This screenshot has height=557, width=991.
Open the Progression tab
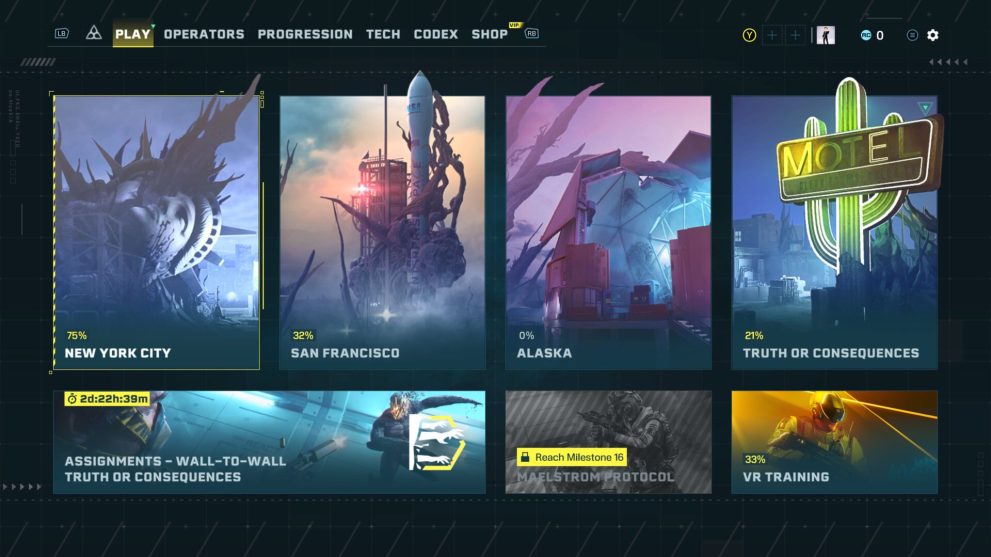(305, 34)
